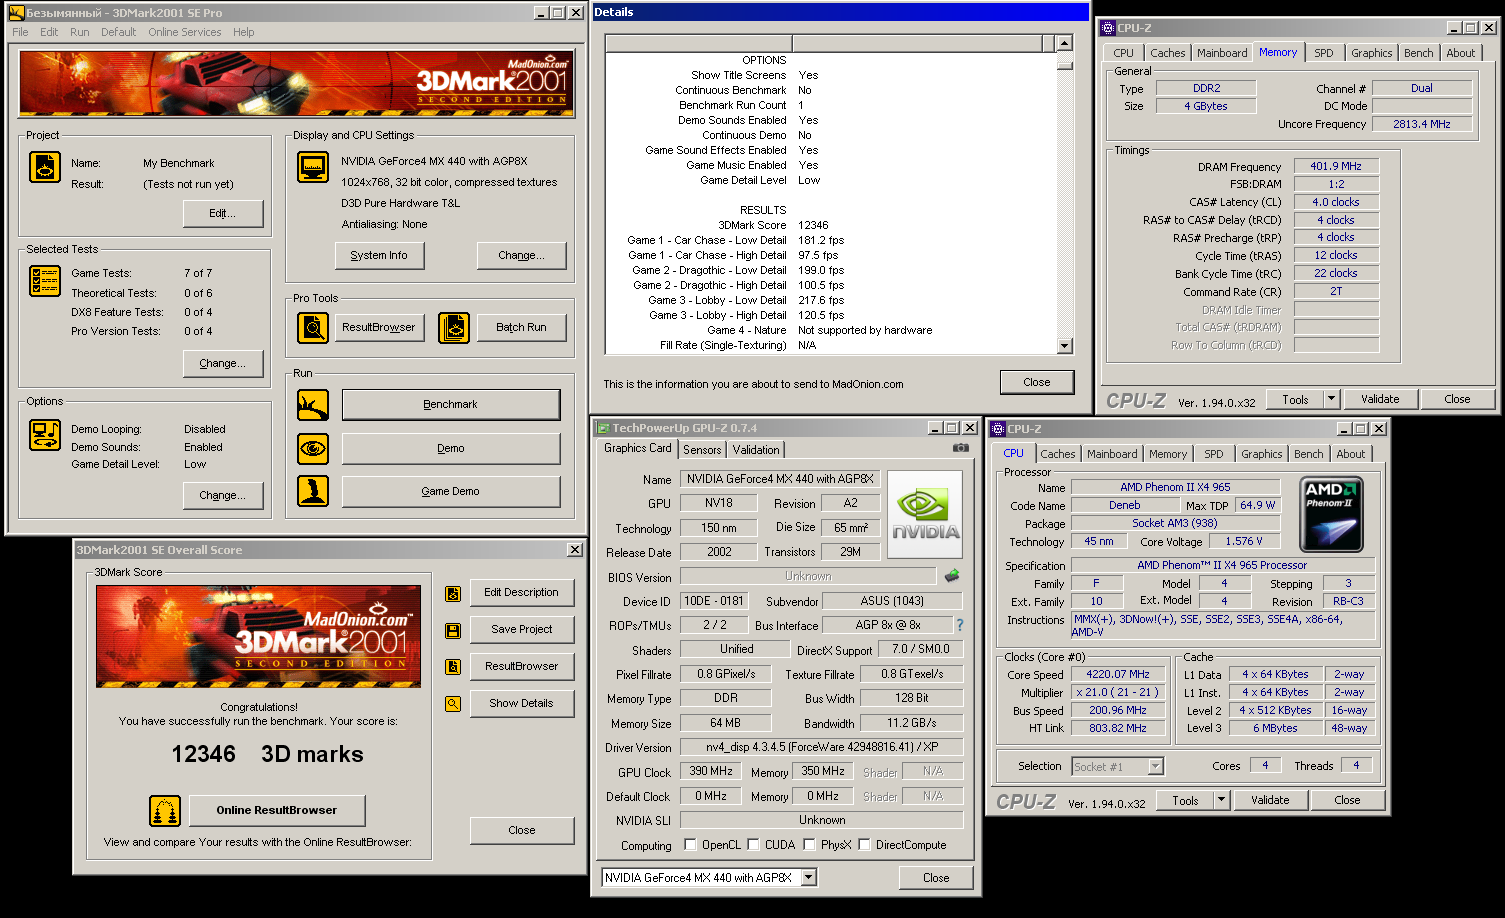Click the Batch Run button
1505x918 pixels.
[x=522, y=328]
